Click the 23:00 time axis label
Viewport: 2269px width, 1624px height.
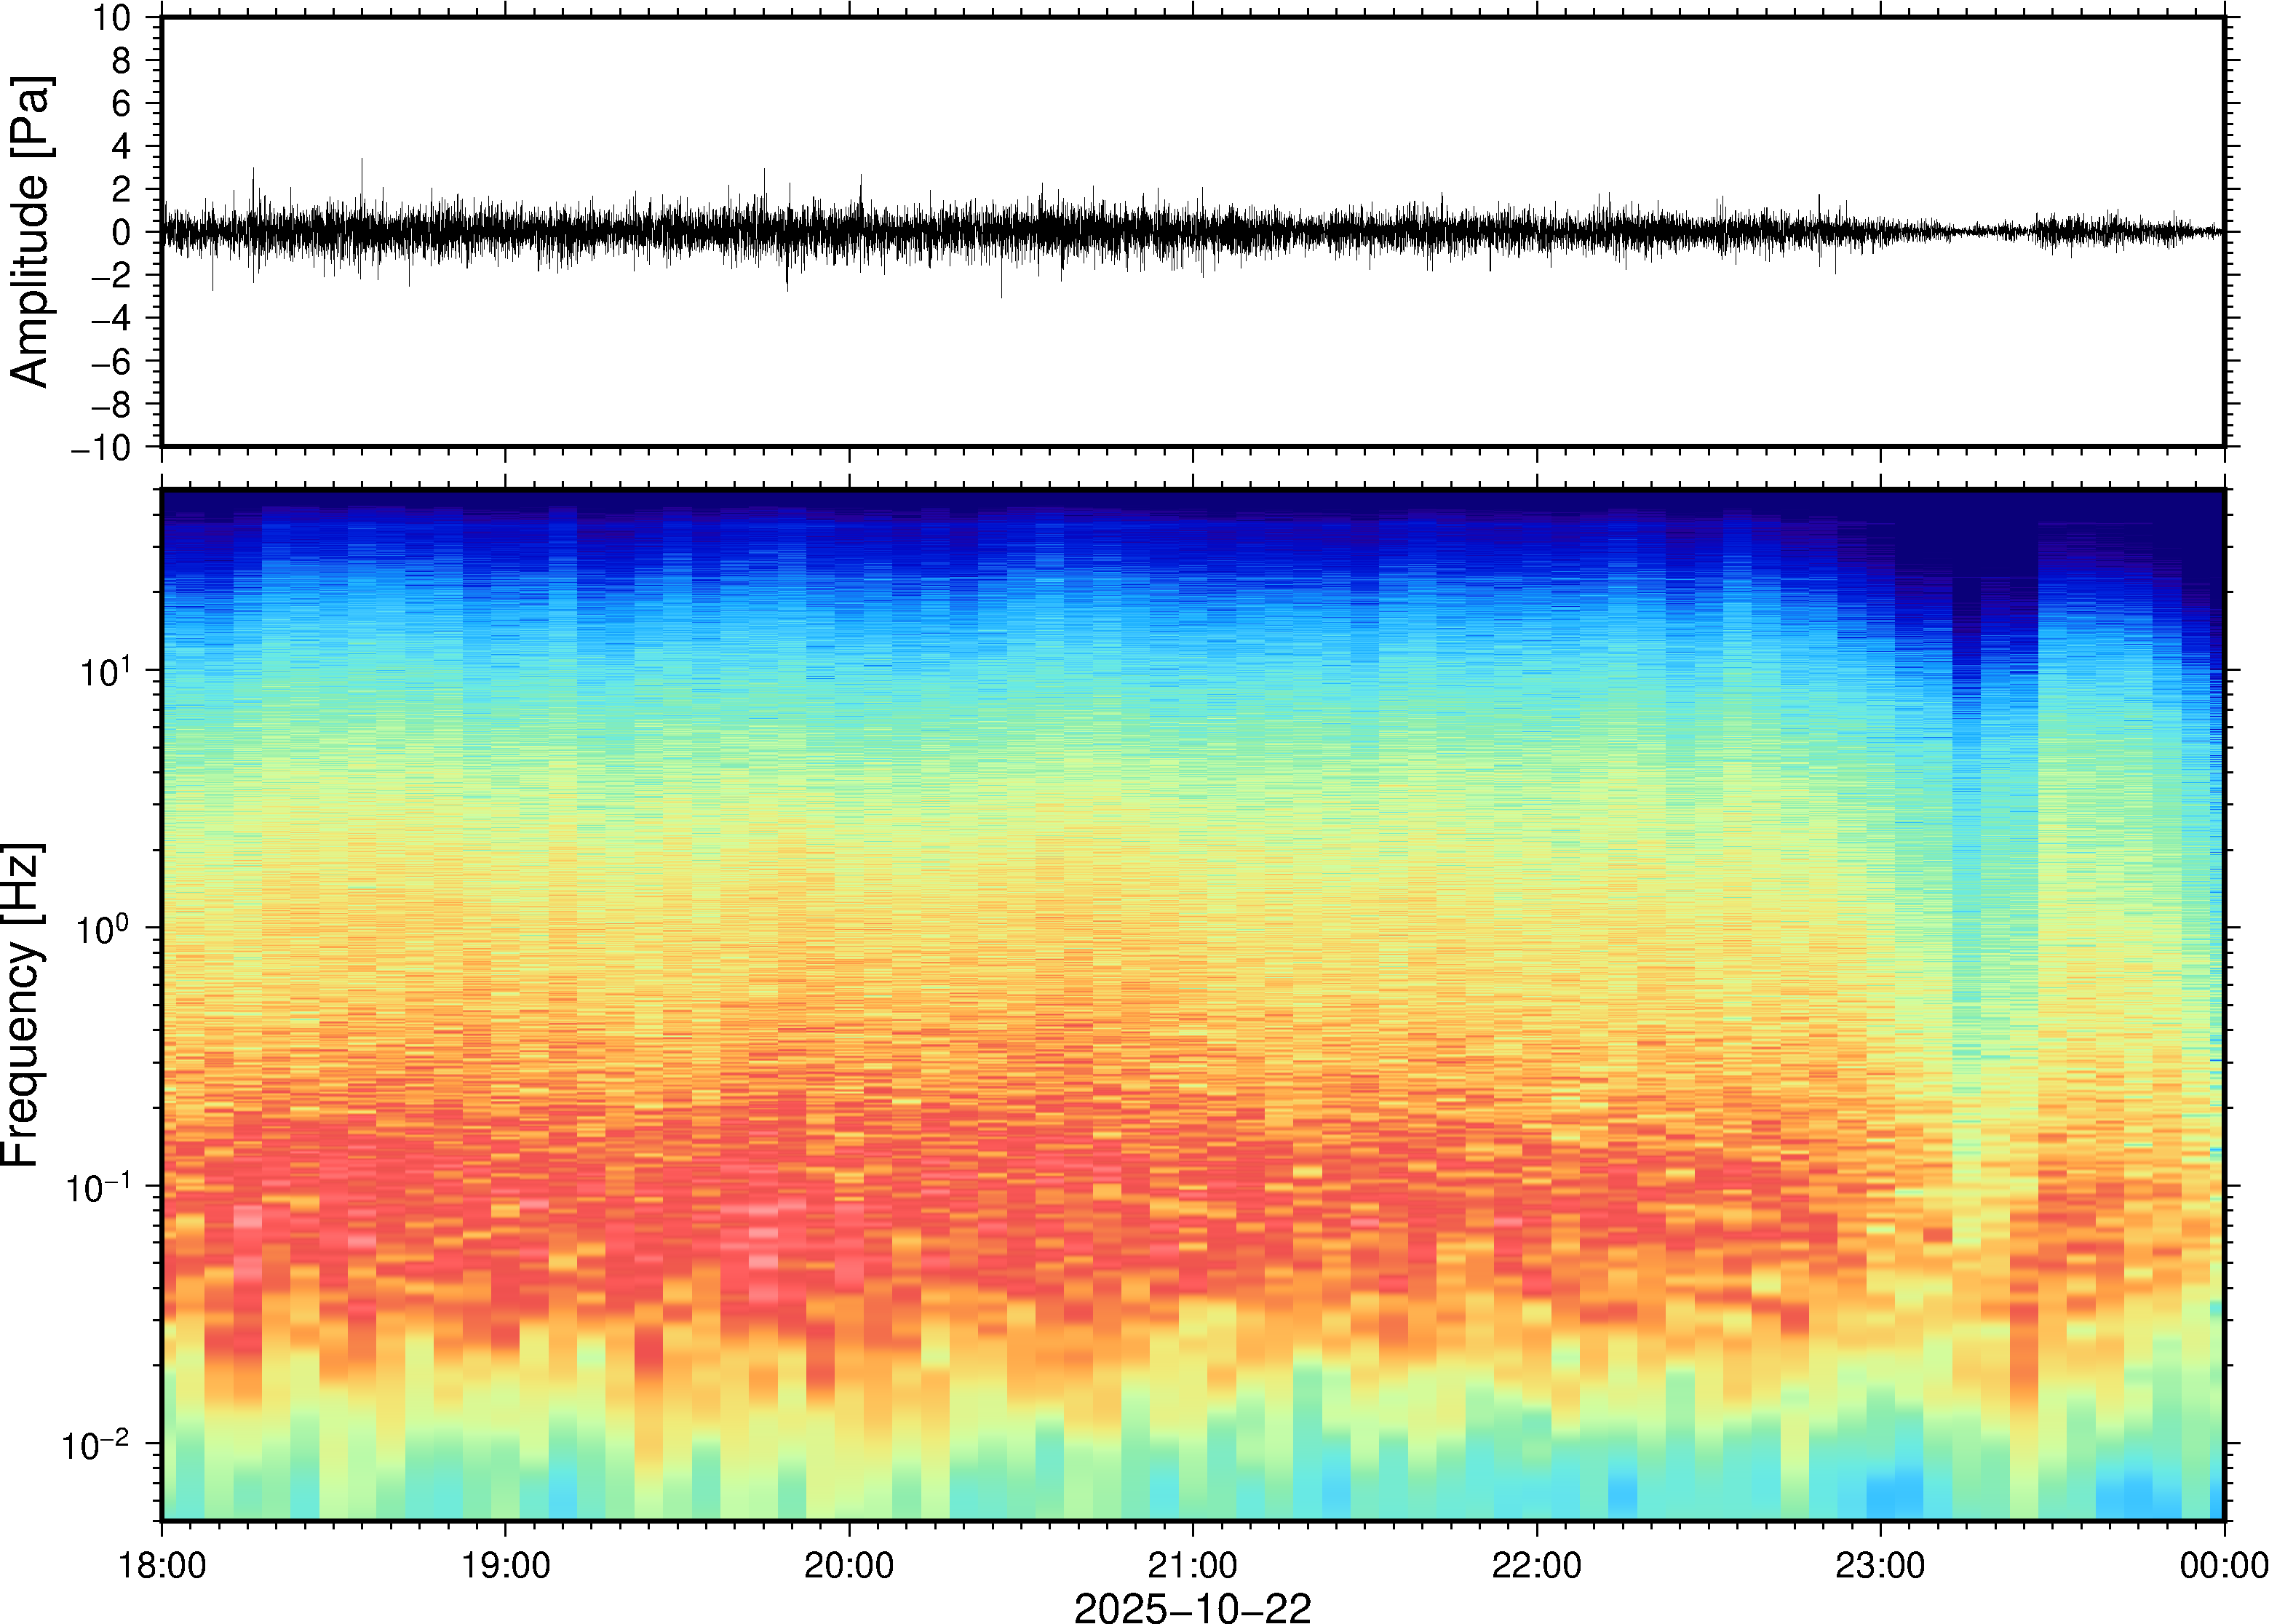click(x=1880, y=1565)
